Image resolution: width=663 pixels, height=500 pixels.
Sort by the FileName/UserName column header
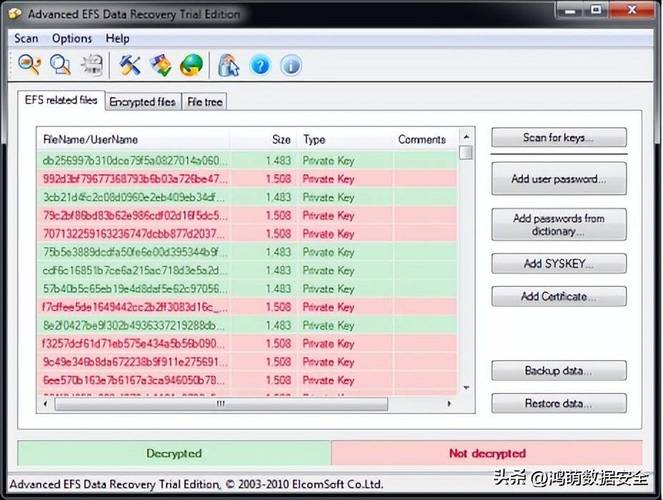tap(134, 139)
